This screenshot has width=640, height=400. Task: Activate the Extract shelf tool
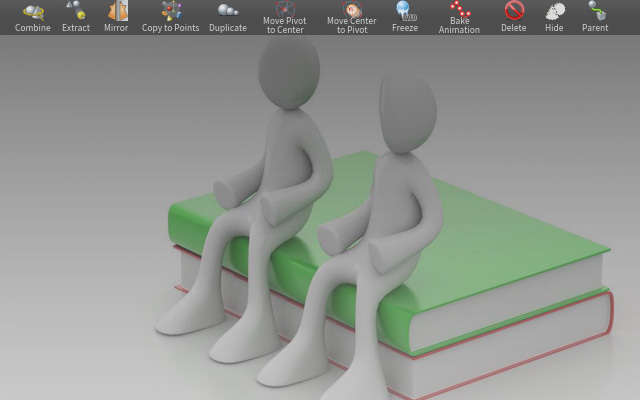pyautogui.click(x=76, y=17)
